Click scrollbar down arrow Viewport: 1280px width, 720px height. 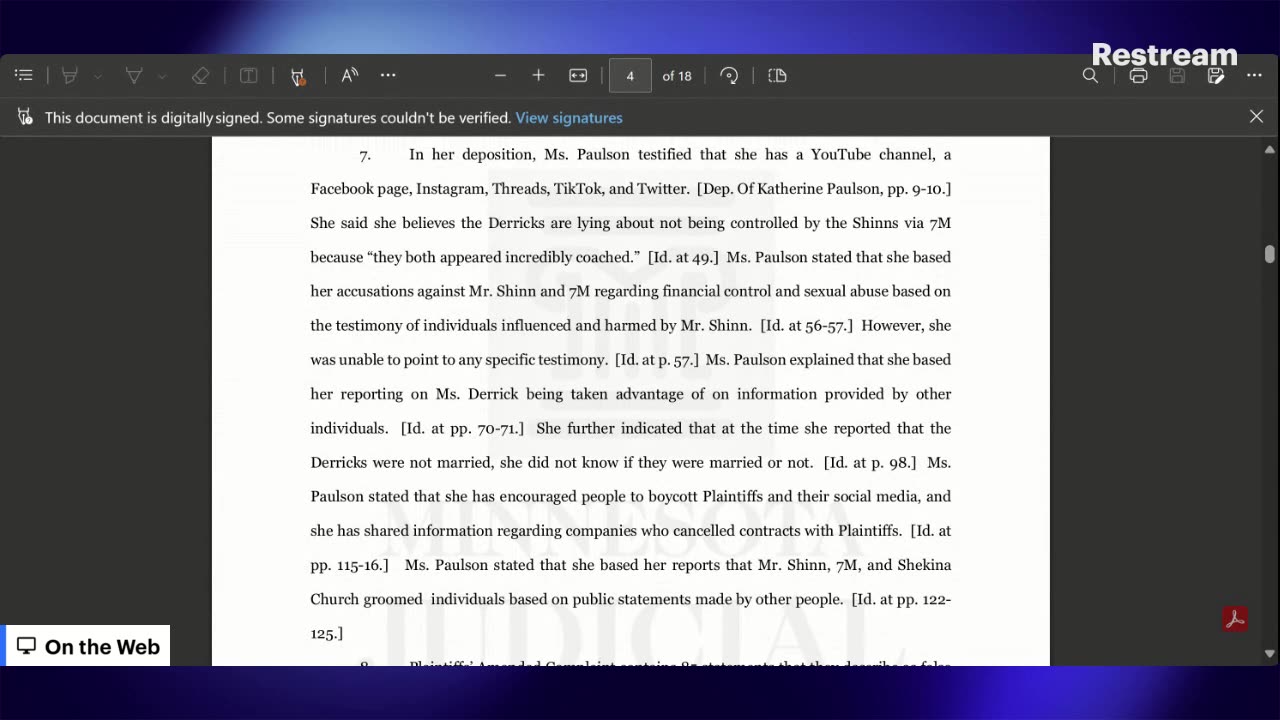(x=1269, y=653)
